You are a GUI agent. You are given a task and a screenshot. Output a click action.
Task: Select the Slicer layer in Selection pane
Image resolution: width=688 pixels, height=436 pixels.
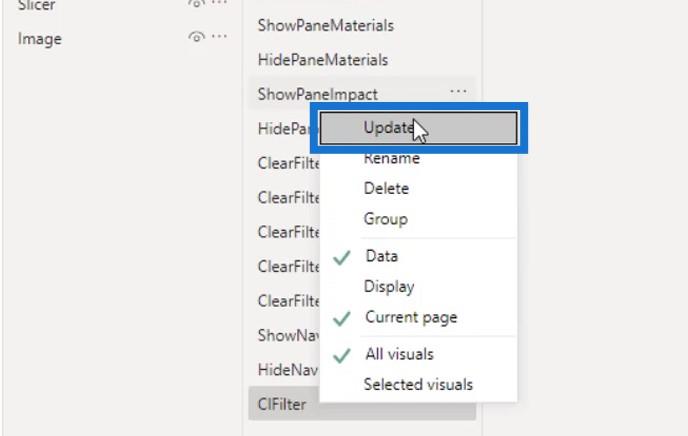coord(36,5)
